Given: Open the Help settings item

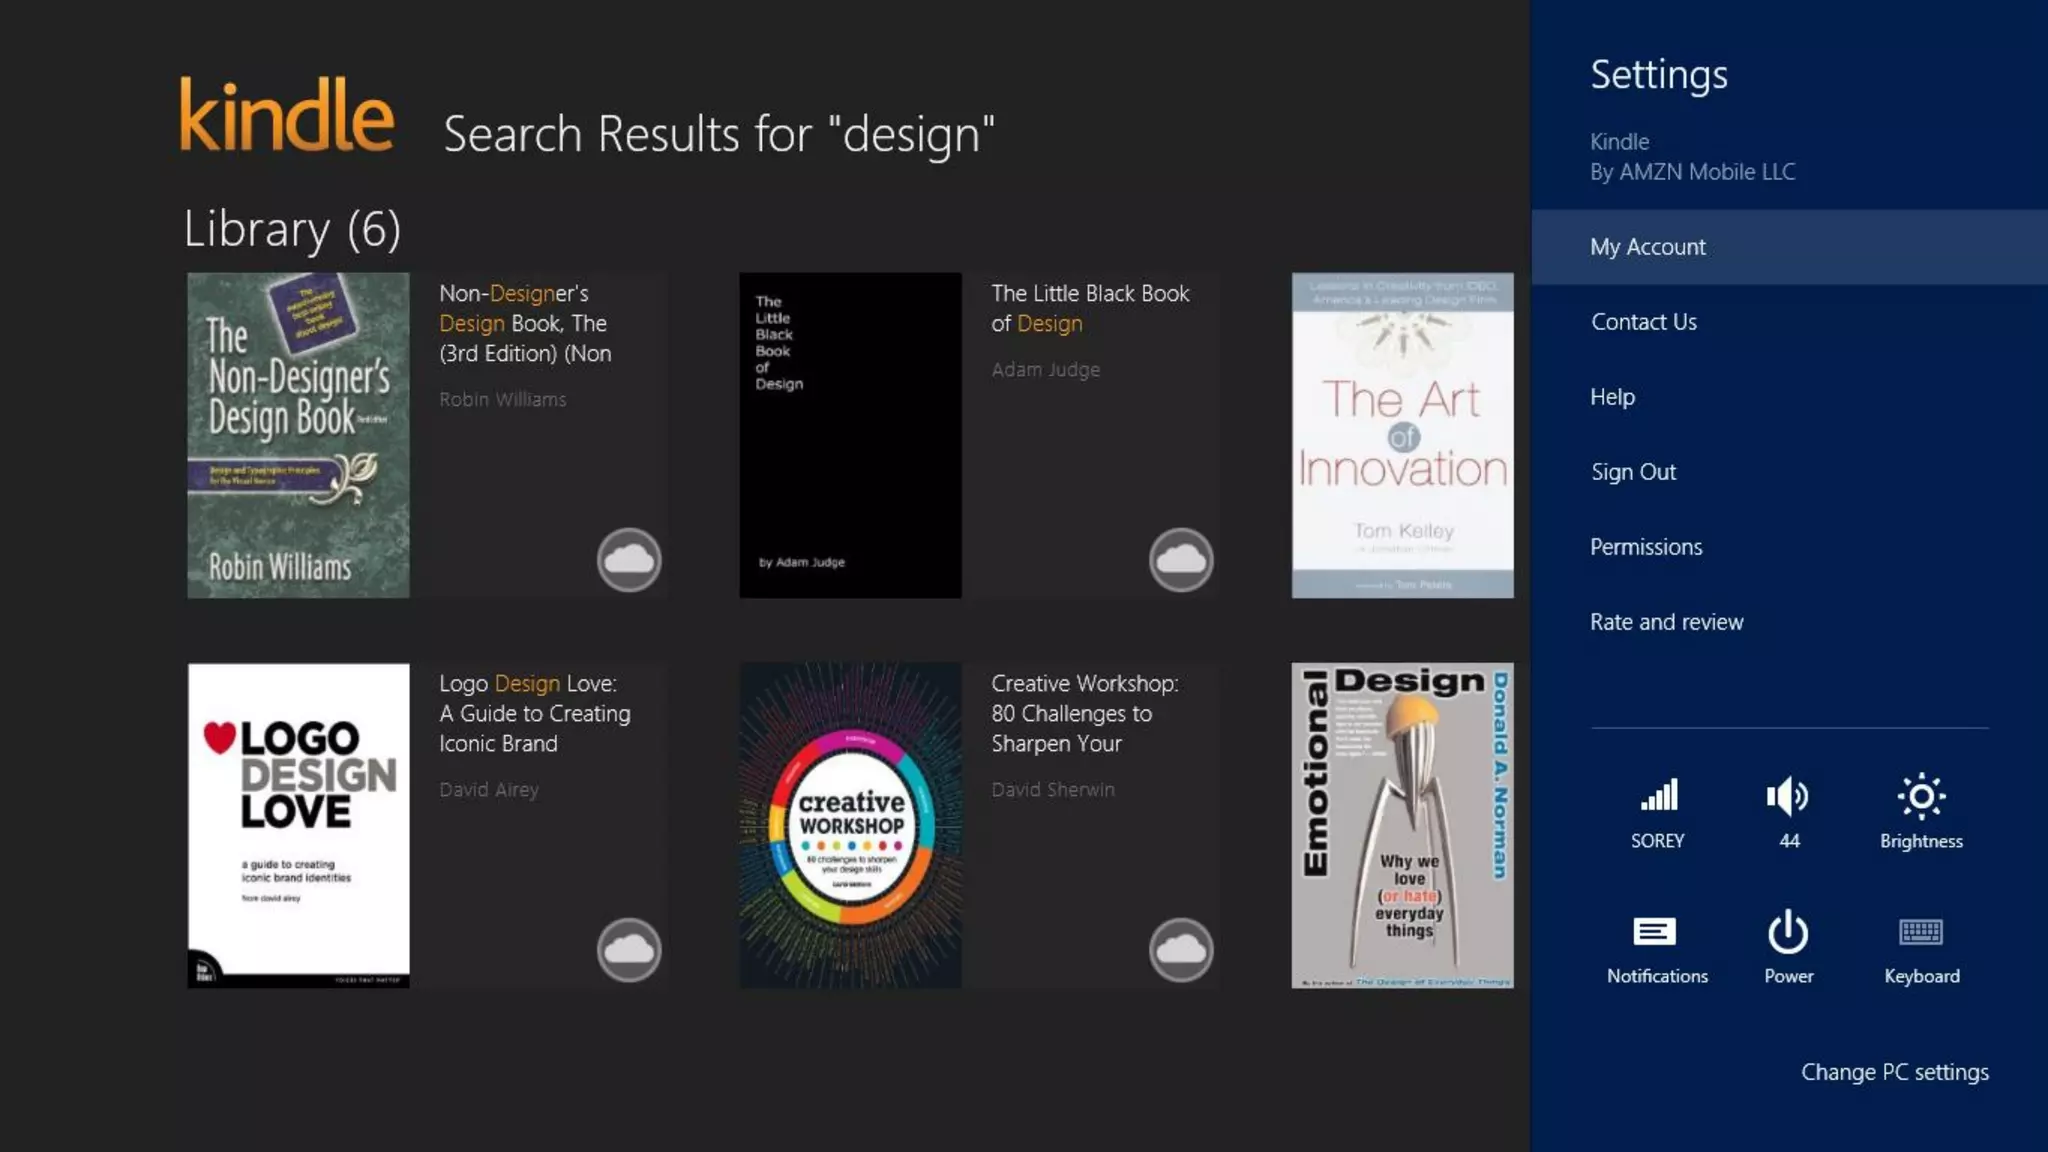Looking at the screenshot, I should coord(1612,397).
